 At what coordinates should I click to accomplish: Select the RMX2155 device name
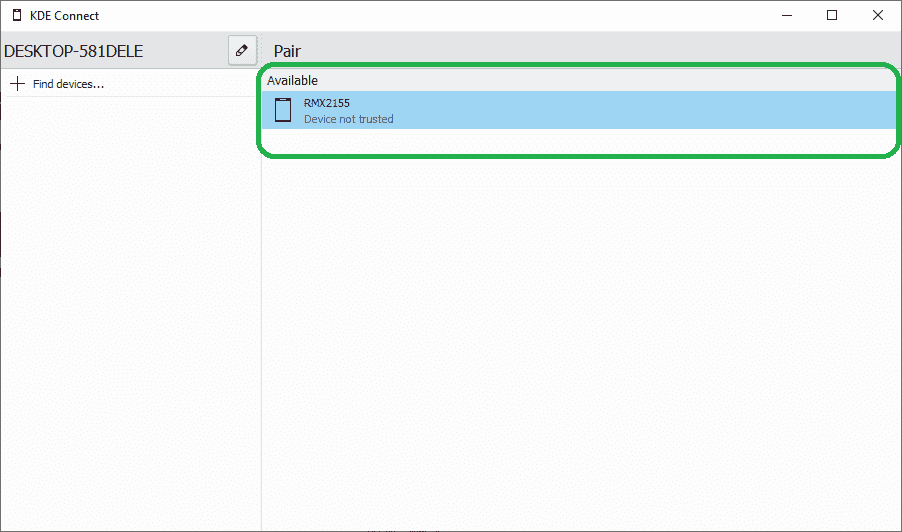(x=327, y=103)
